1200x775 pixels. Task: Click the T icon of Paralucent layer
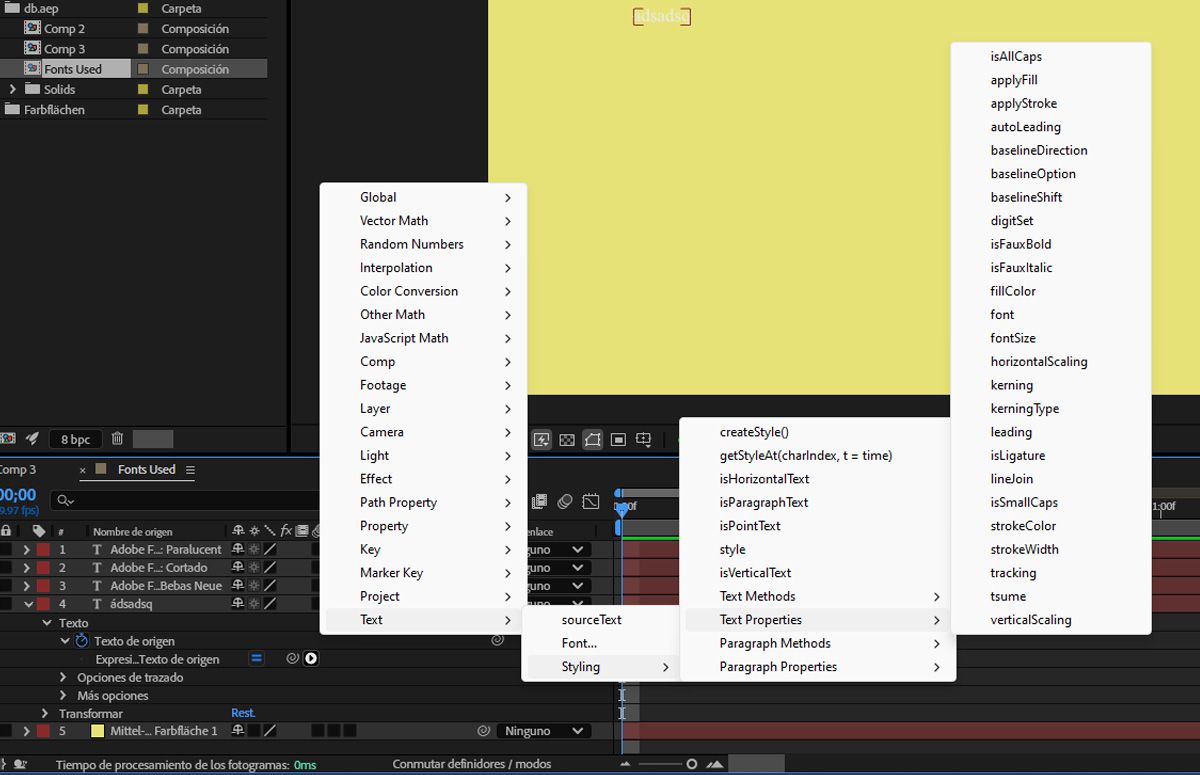(97, 550)
